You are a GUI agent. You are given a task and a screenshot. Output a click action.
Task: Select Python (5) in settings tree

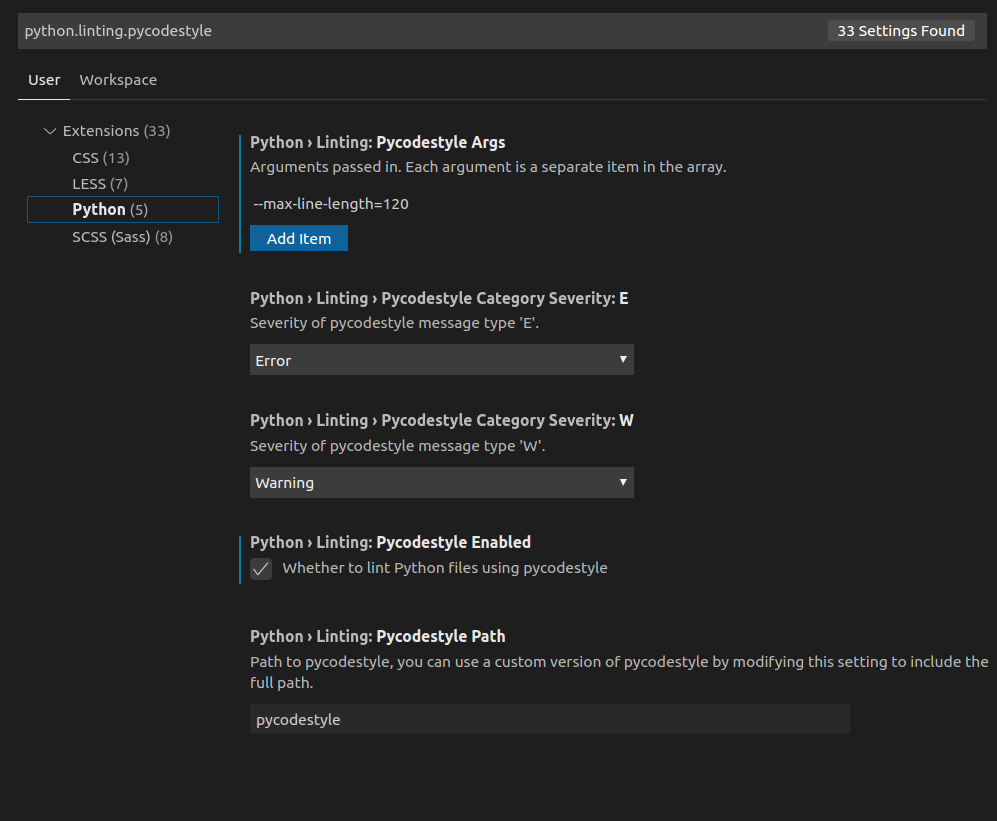pyautogui.click(x=110, y=209)
